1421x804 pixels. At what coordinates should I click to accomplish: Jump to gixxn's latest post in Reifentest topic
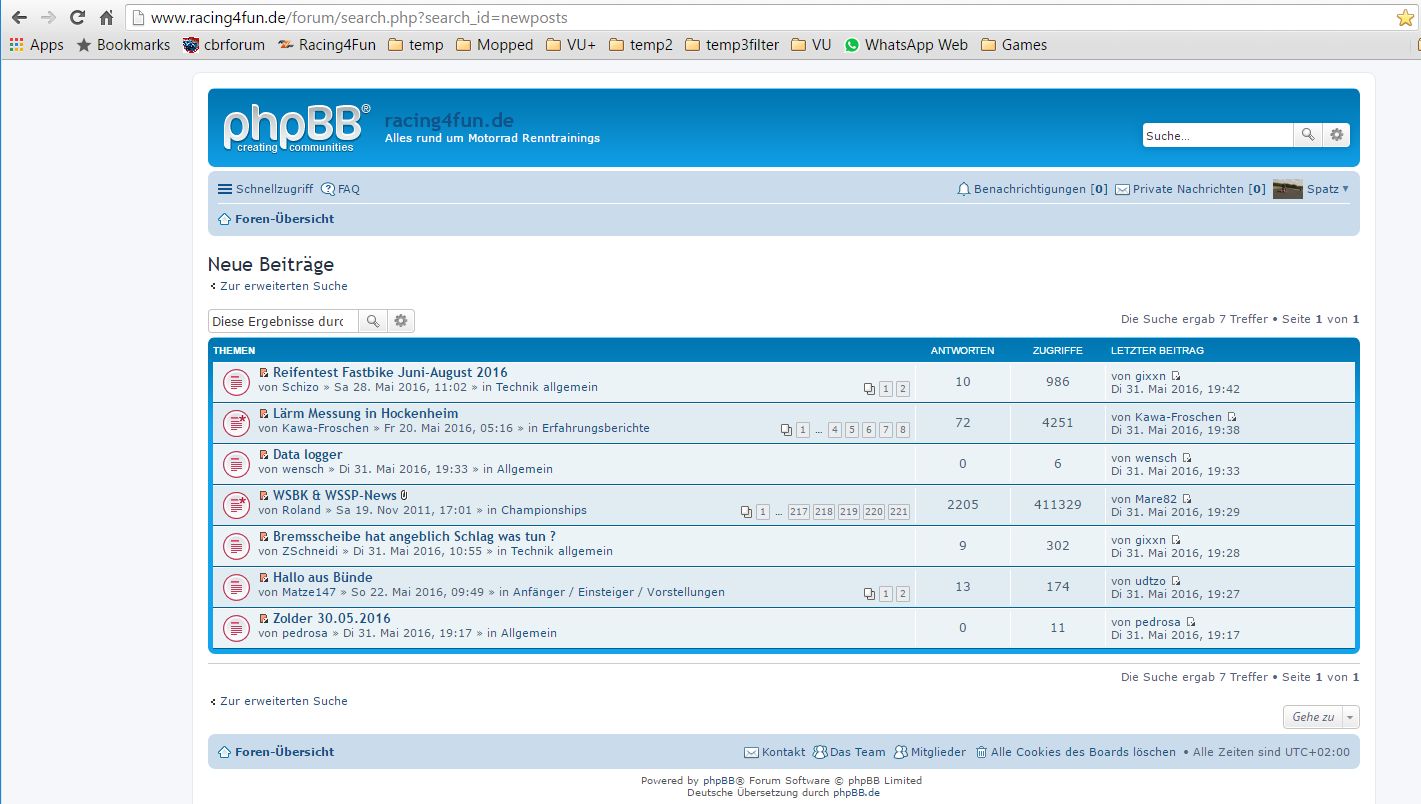[x=1176, y=376]
